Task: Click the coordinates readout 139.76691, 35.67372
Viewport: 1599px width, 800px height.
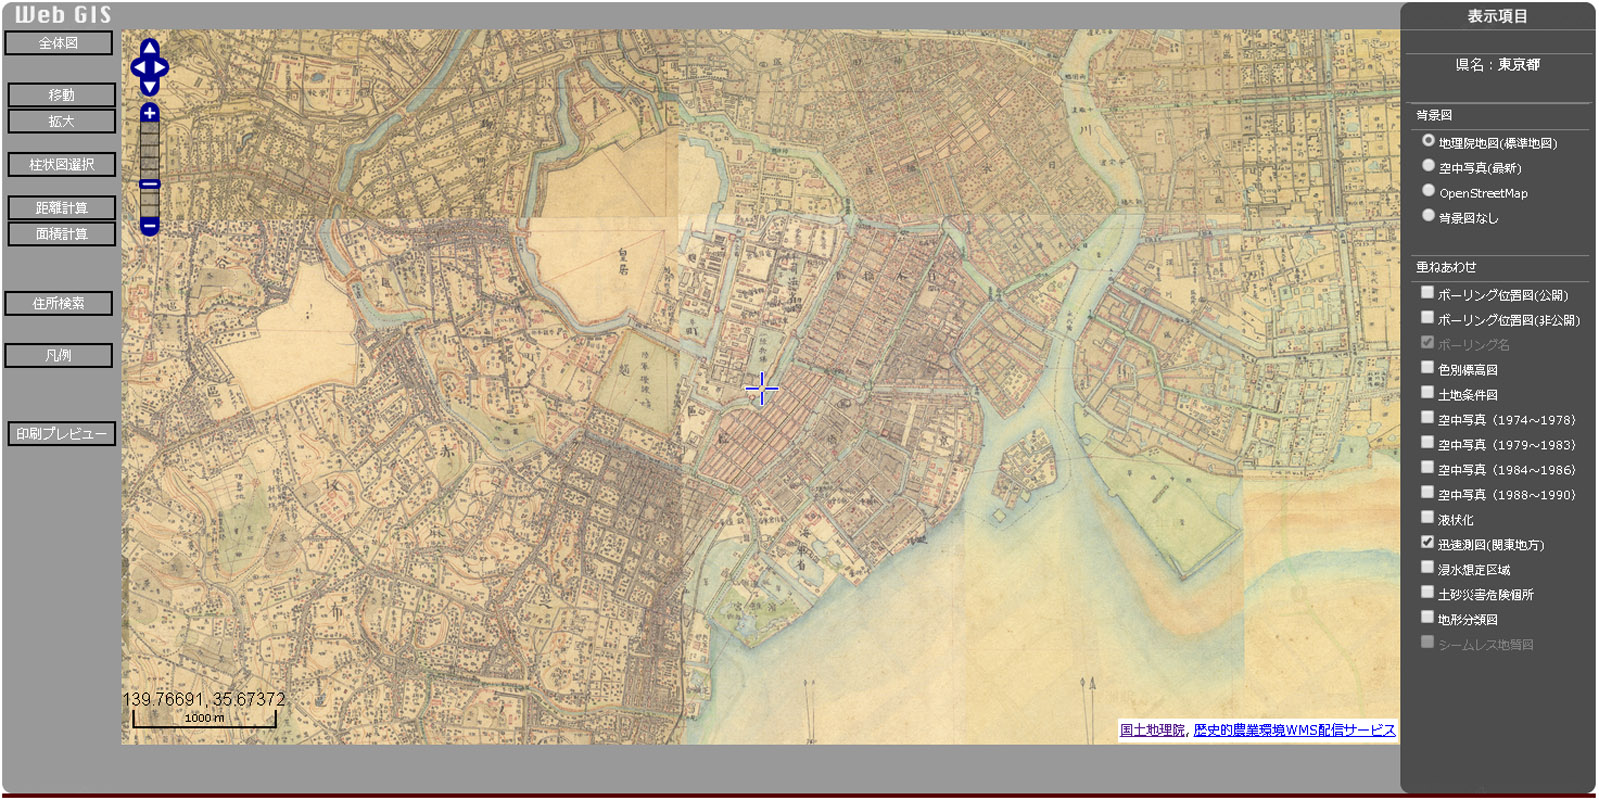Action: 204,699
